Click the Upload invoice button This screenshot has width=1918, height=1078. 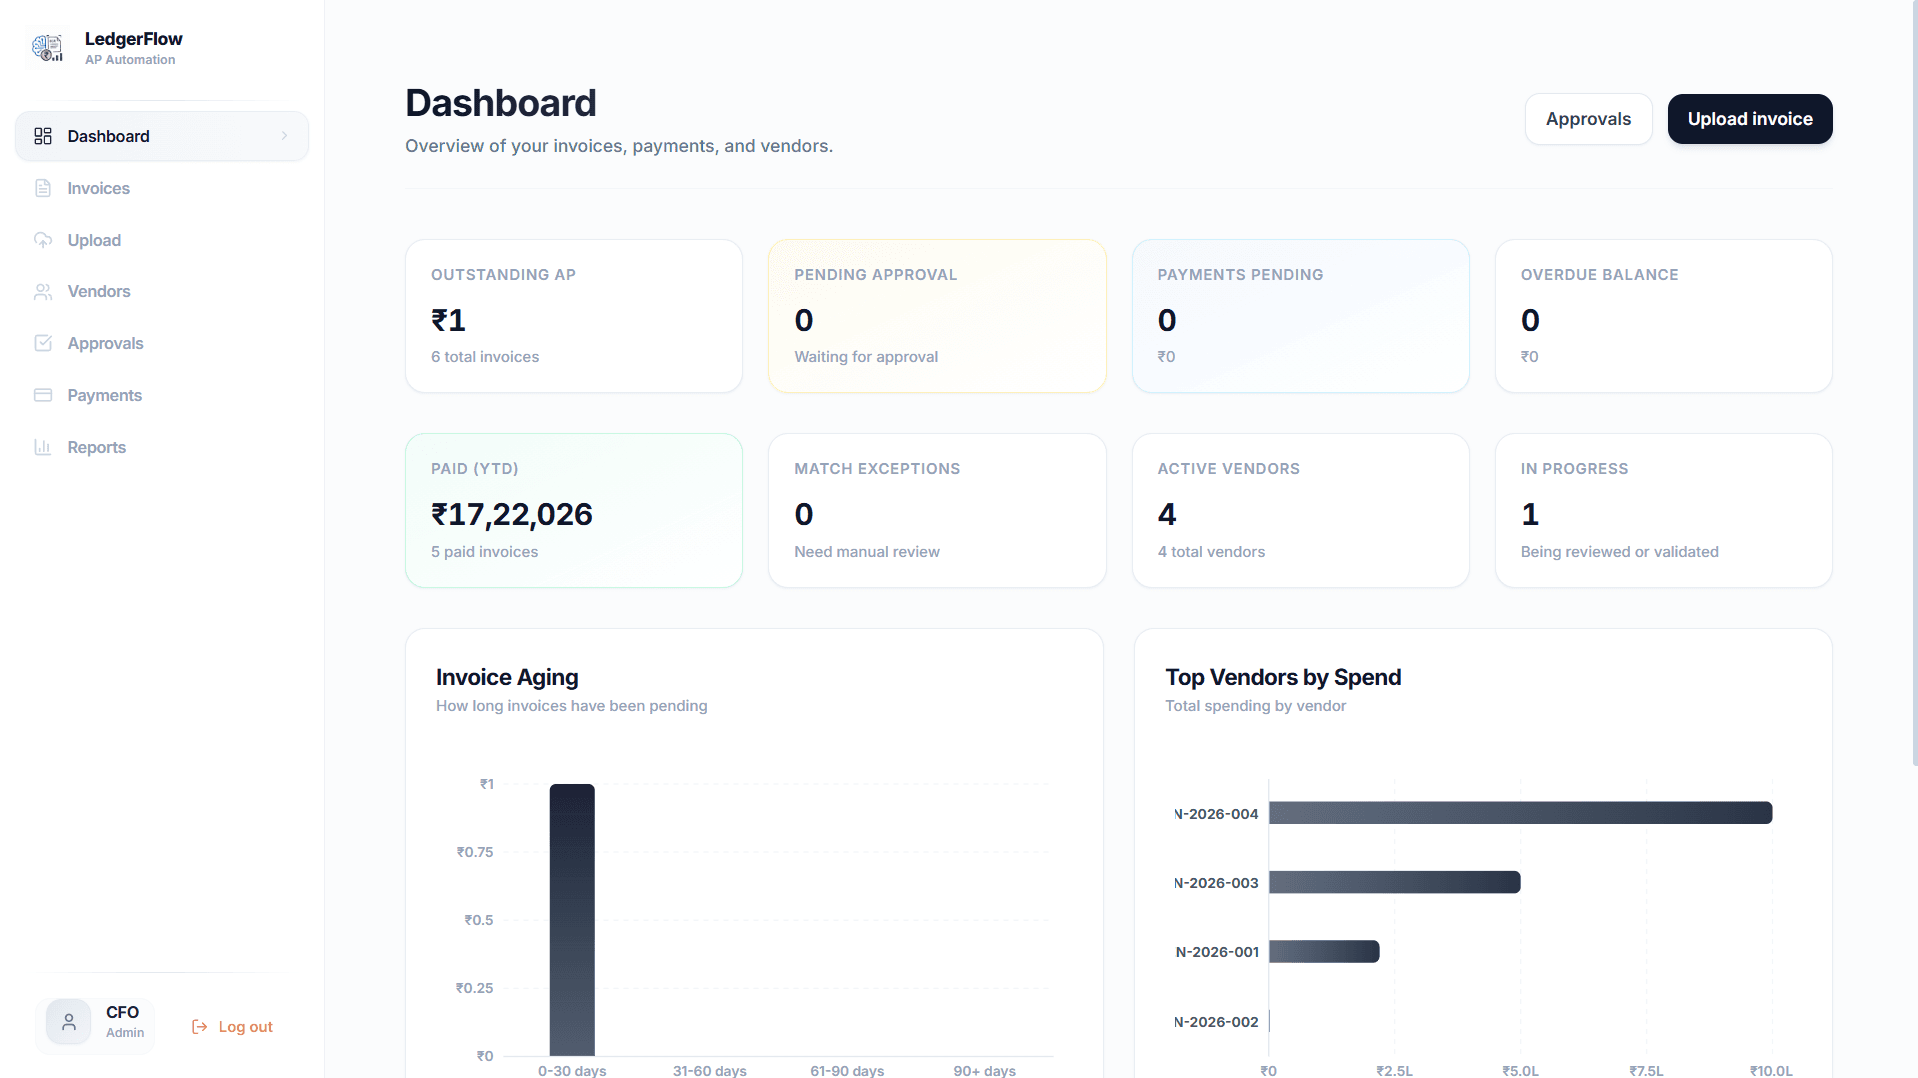[x=1750, y=119]
